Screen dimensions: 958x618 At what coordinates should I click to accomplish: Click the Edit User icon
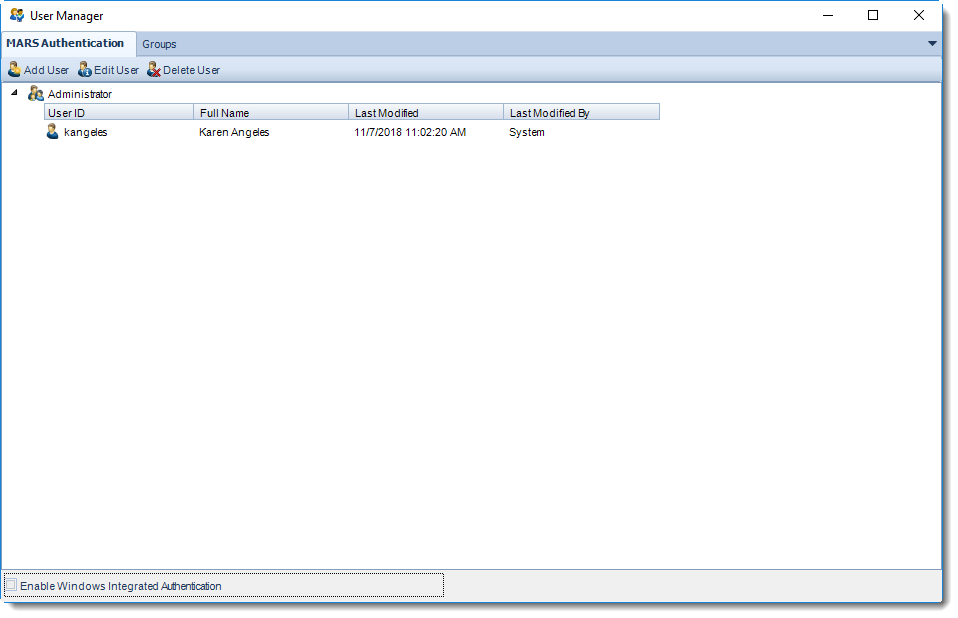pyautogui.click(x=85, y=70)
